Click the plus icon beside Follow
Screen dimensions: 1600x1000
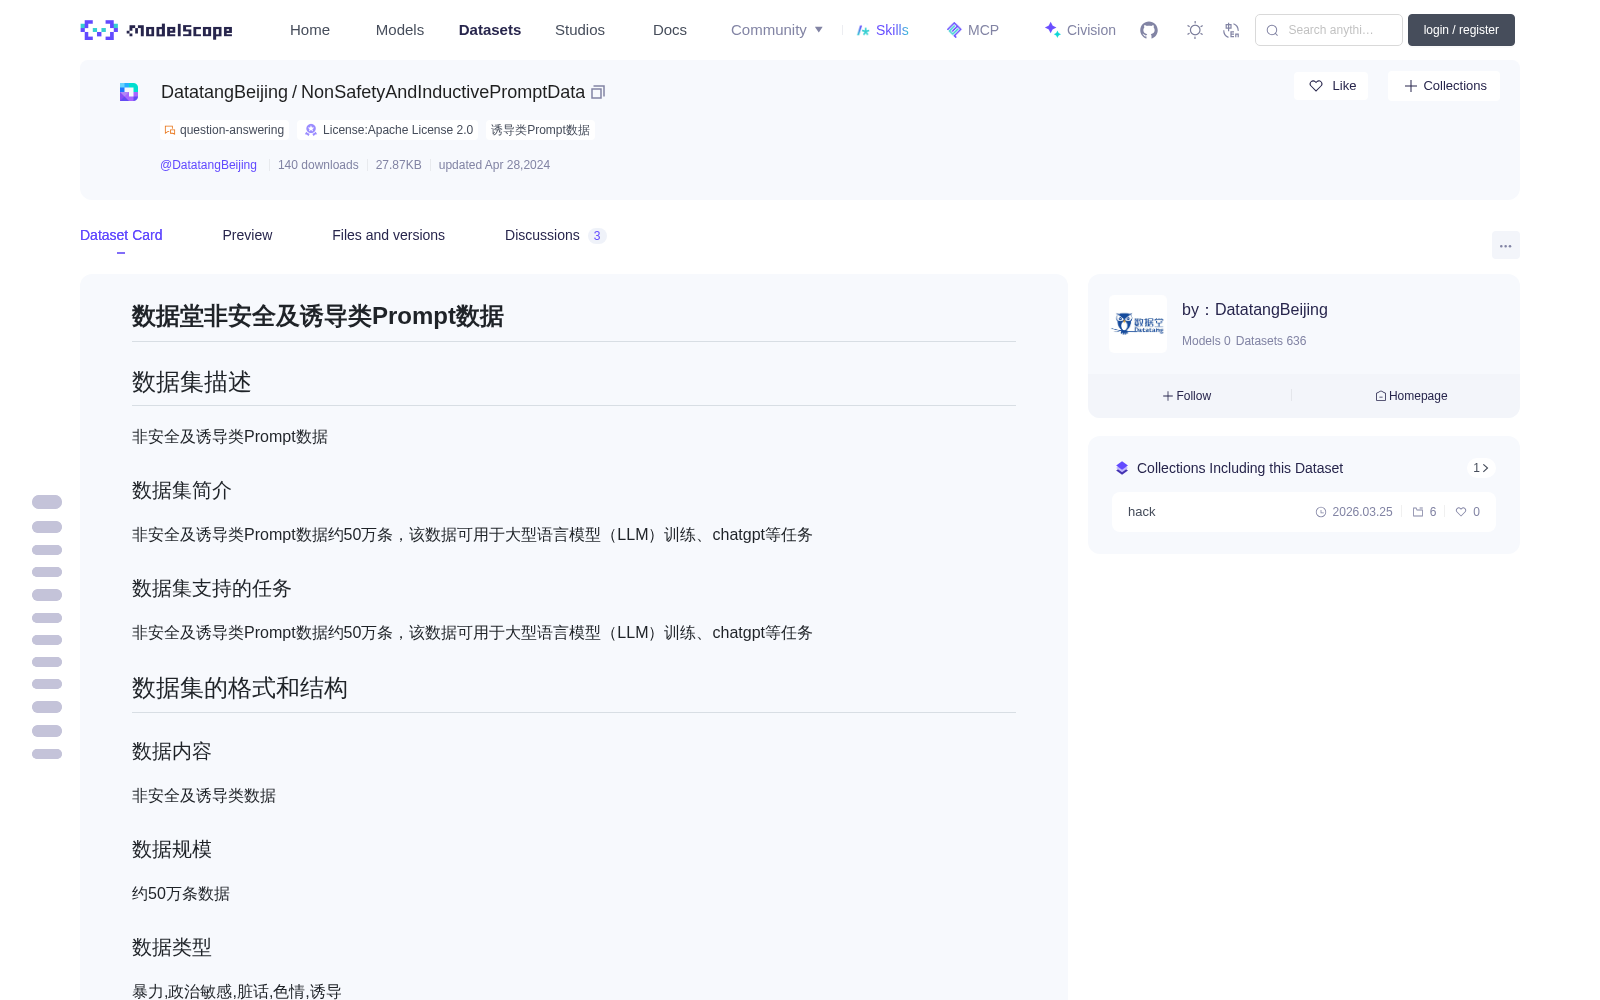click(1168, 396)
